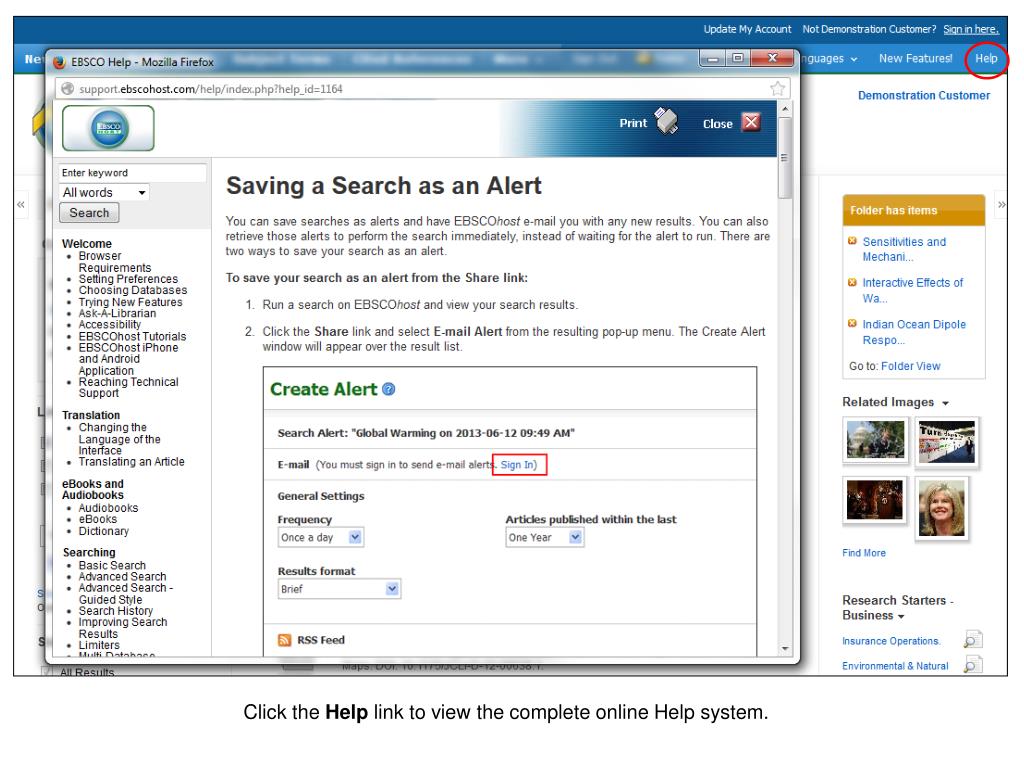Click the address bar URL field
This screenshot has height=768, width=1024.
pos(418,88)
